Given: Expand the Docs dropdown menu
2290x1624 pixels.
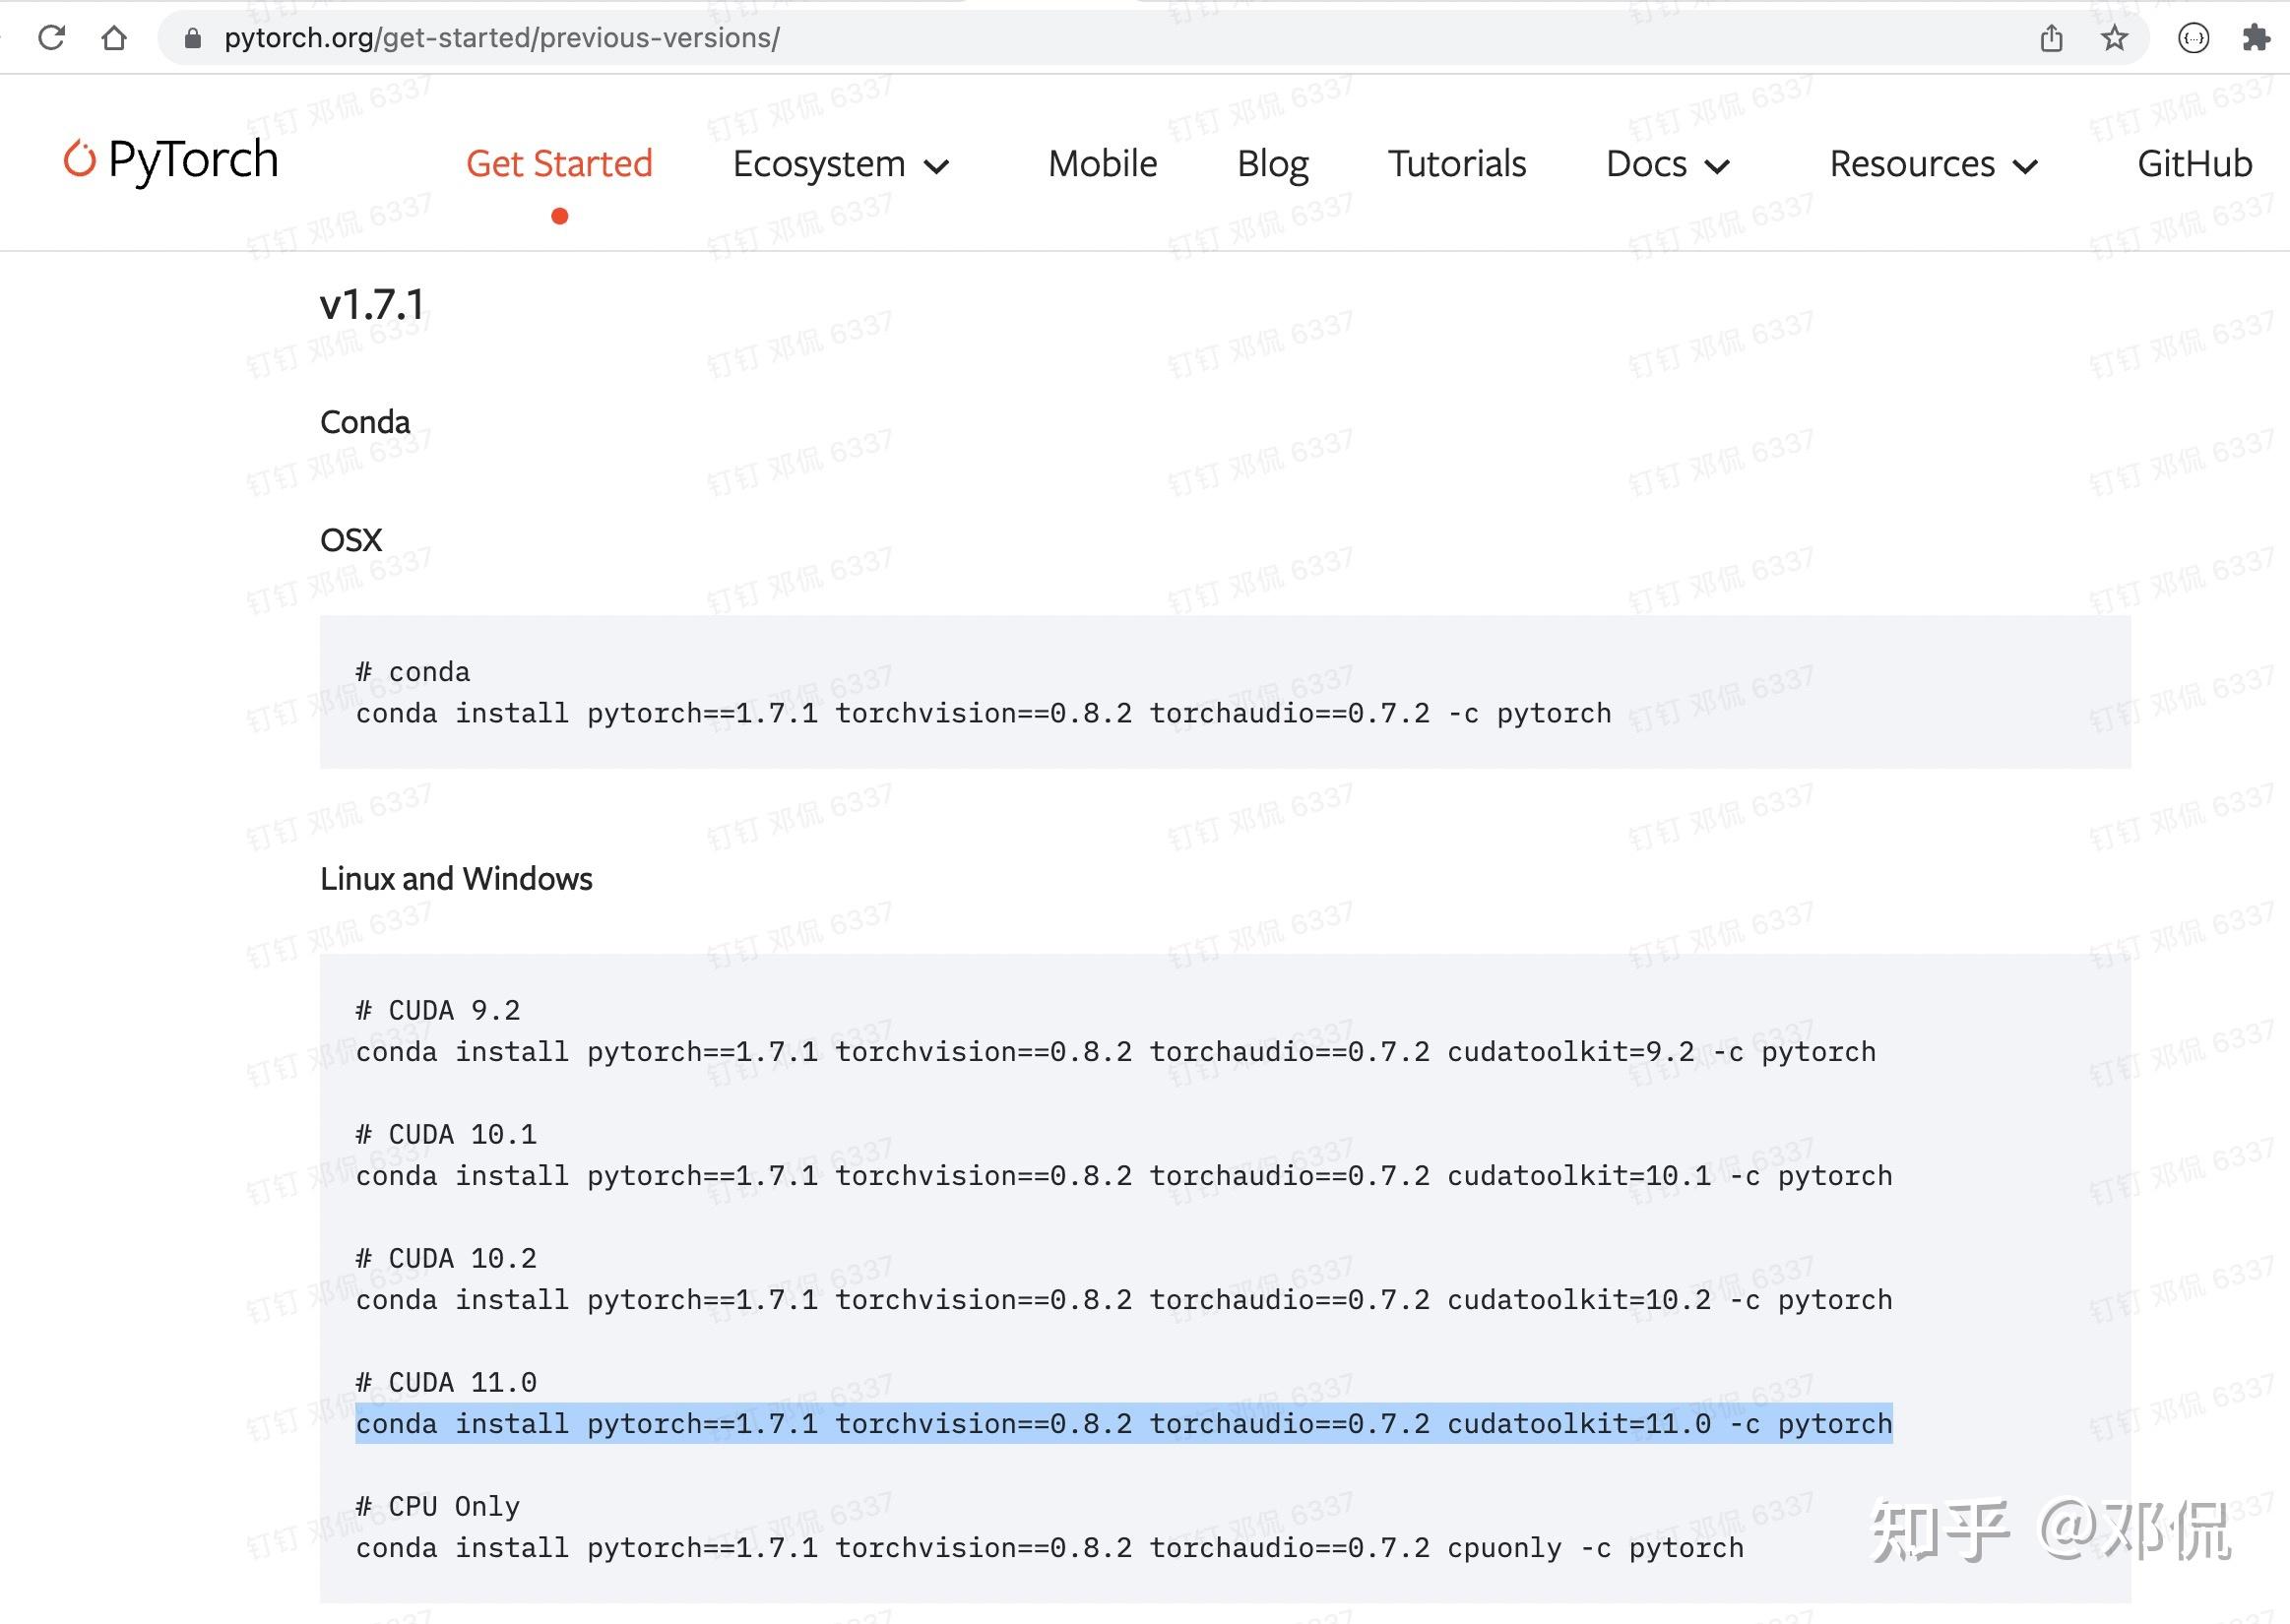Looking at the screenshot, I should [1667, 164].
